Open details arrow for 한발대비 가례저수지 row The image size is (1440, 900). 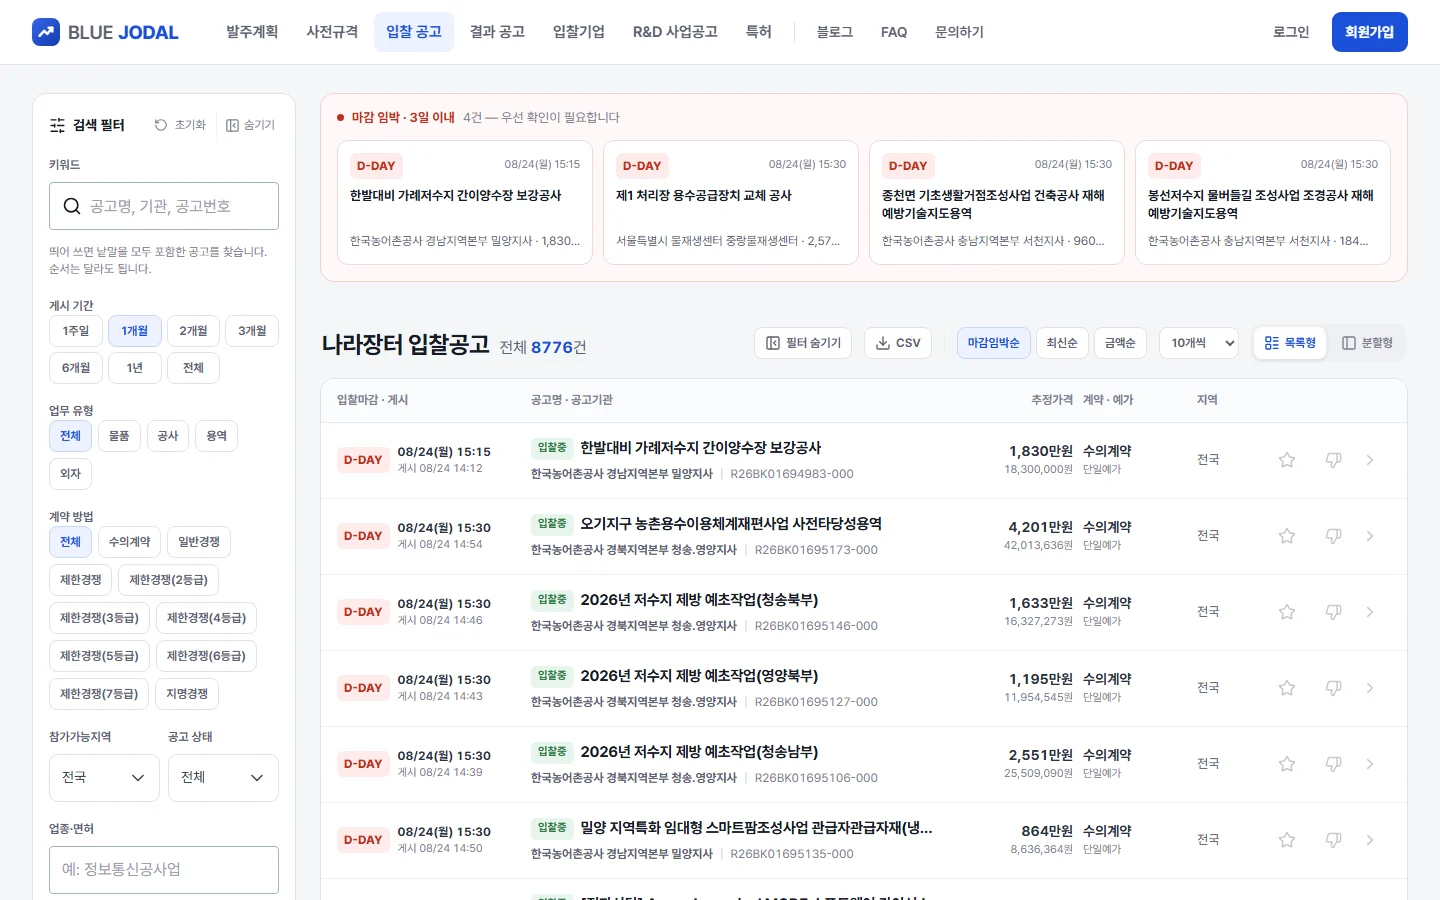[1370, 460]
